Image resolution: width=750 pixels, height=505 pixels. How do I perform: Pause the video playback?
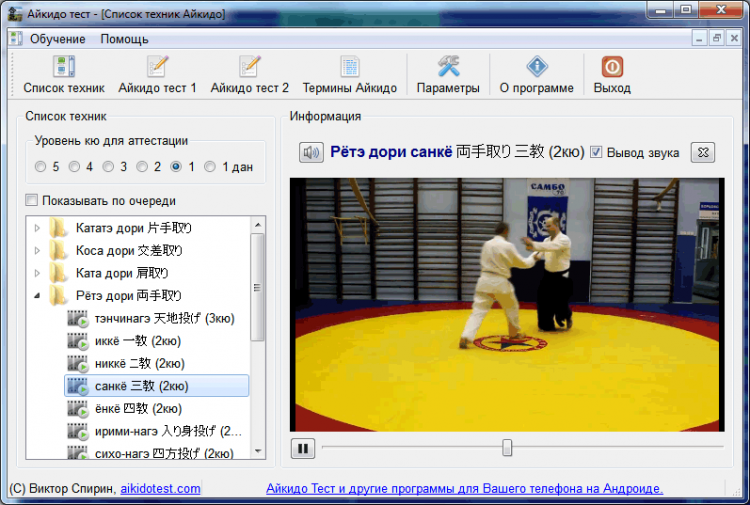[x=303, y=449]
